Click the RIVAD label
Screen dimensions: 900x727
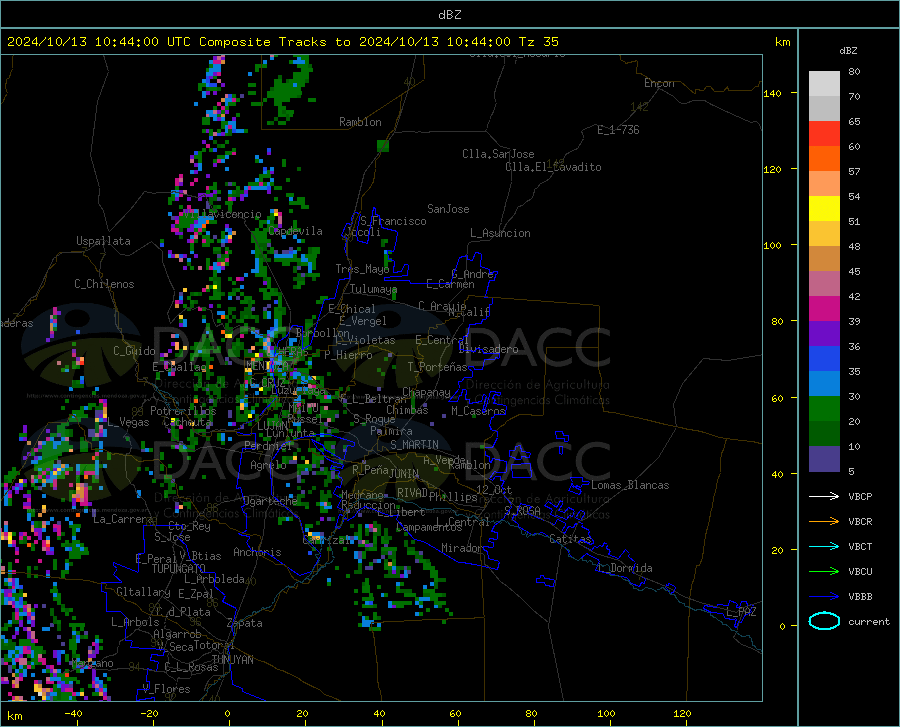pyautogui.click(x=412, y=493)
